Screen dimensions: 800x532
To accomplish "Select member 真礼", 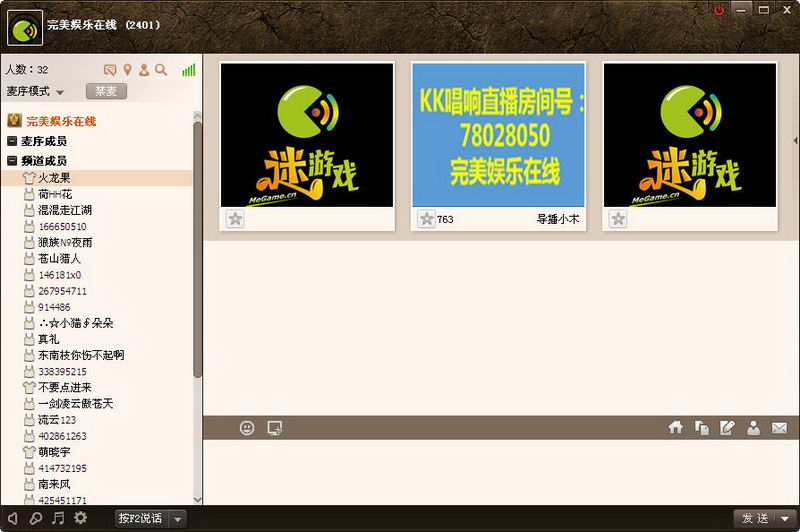I will pyautogui.click(x=97, y=339).
